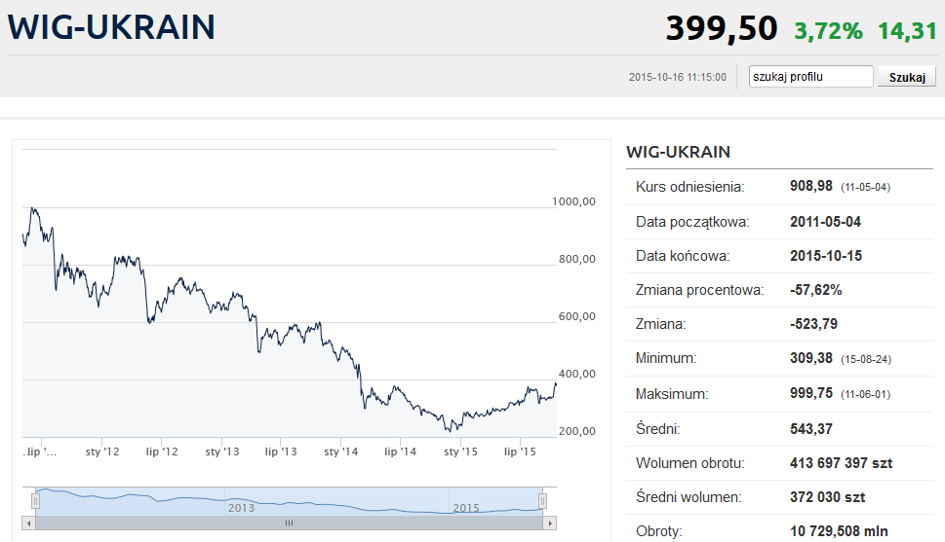Click the navigator scrollbar grip in the middle
Image resolution: width=945 pixels, height=542 pixels.
pos(289,522)
